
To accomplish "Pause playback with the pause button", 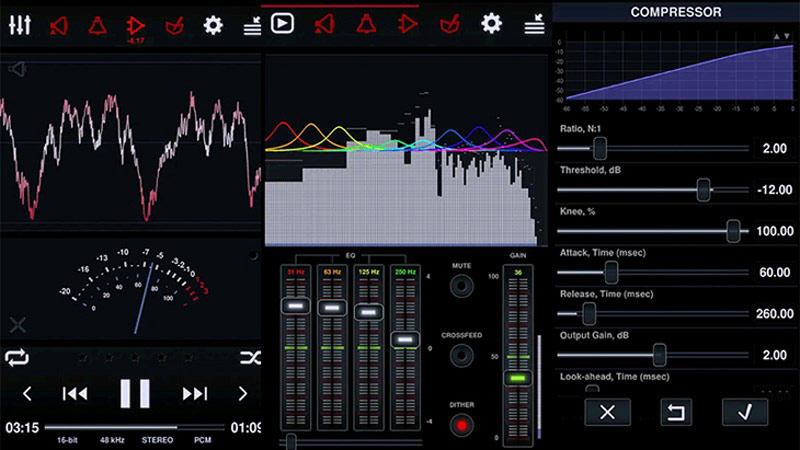I will [x=135, y=393].
